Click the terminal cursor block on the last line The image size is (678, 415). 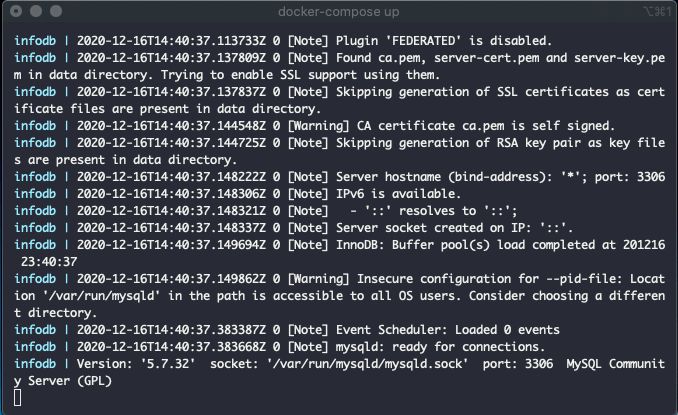pyautogui.click(x=18, y=397)
